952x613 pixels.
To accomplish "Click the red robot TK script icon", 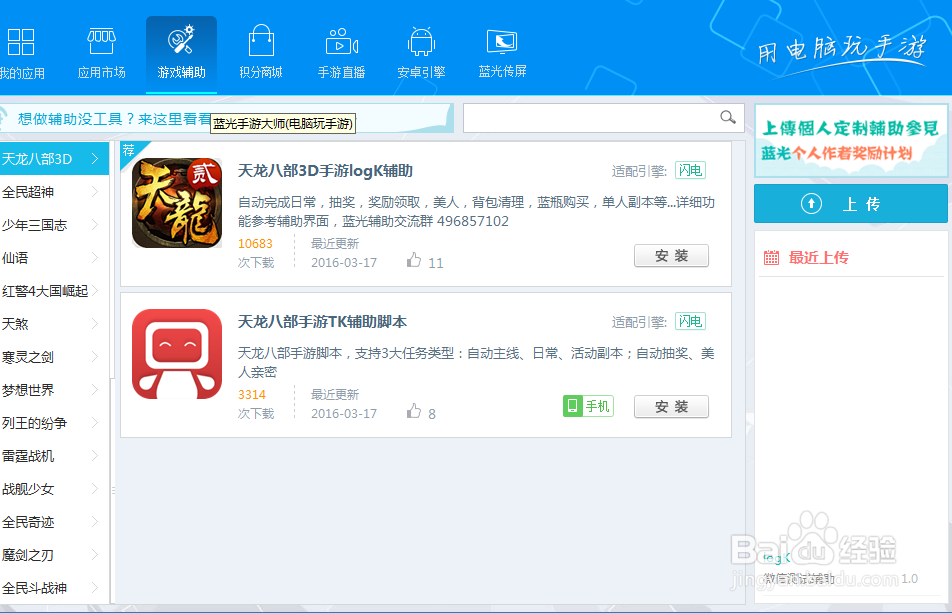I will 177,354.
